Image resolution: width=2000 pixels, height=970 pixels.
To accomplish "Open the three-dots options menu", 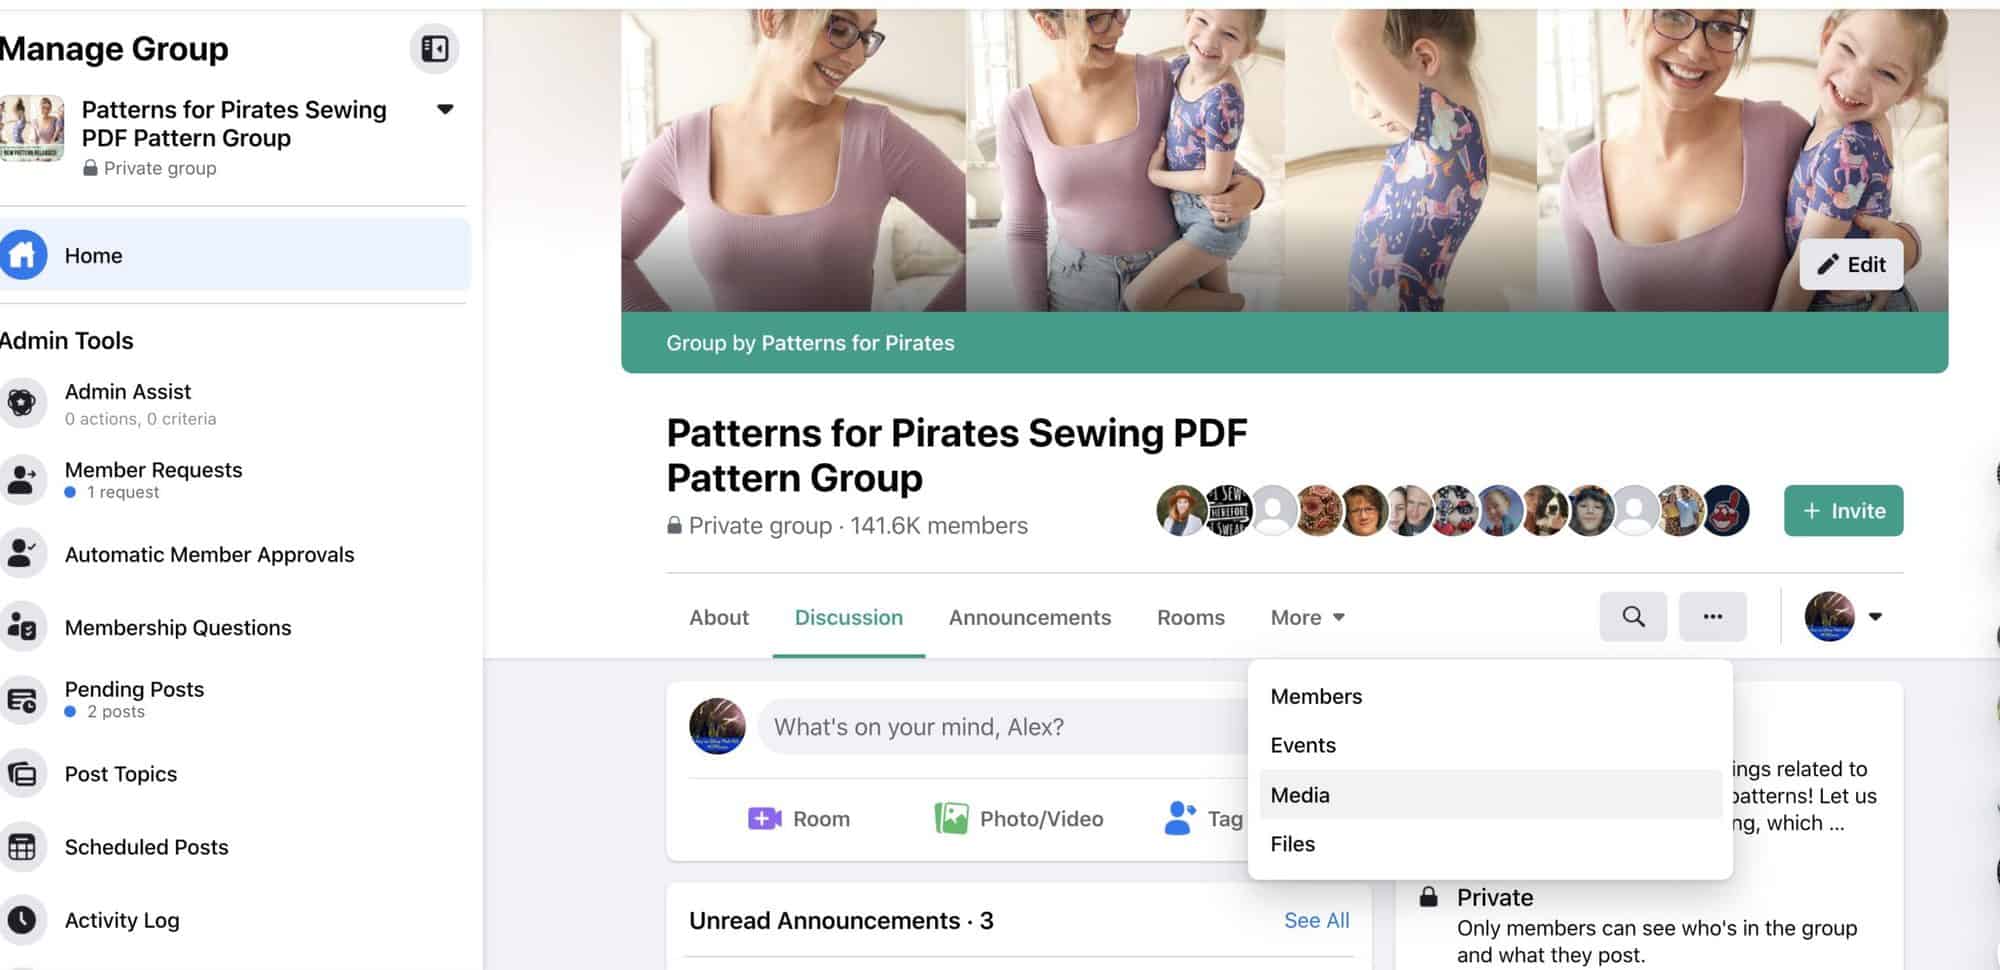I will (x=1712, y=617).
